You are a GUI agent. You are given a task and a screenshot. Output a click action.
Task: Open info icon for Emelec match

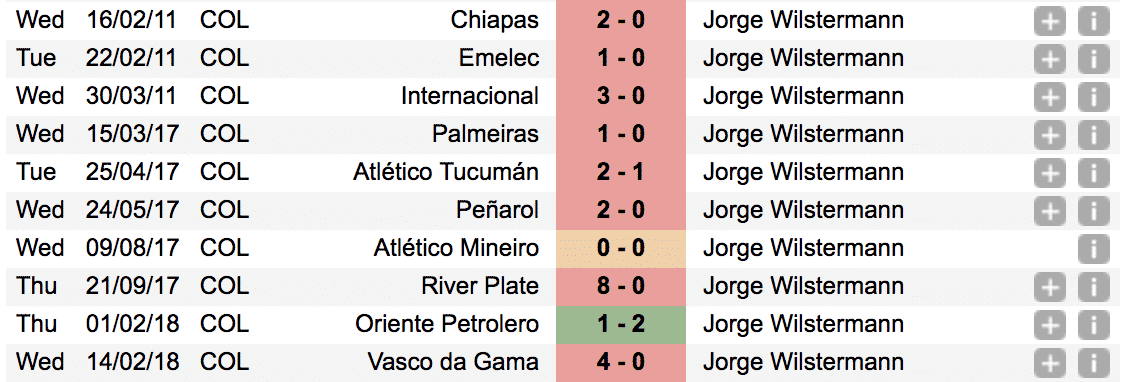1094,58
